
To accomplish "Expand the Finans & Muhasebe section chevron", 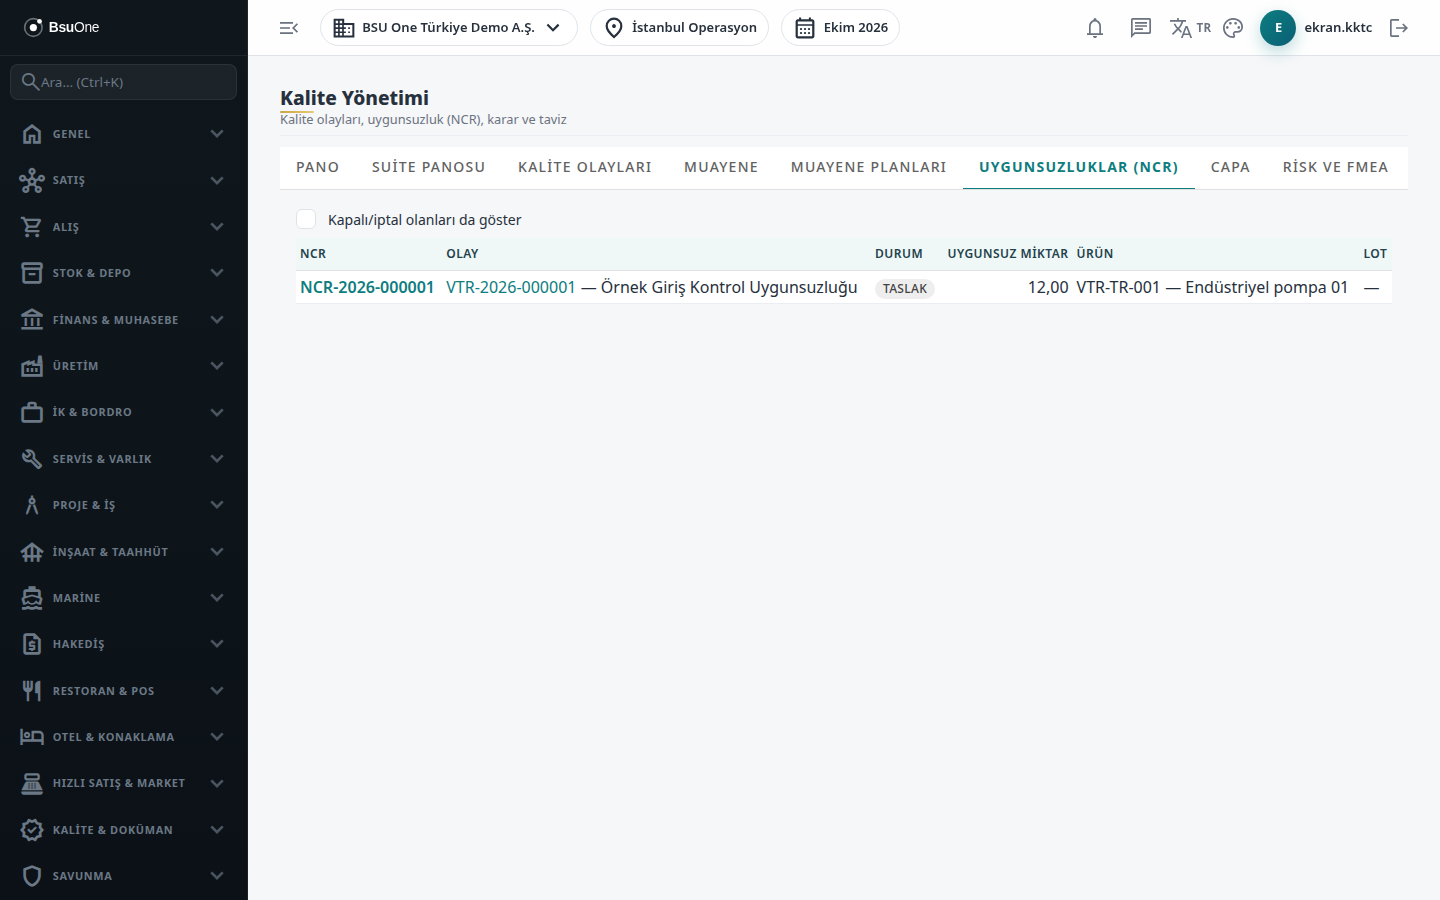I will [x=217, y=320].
